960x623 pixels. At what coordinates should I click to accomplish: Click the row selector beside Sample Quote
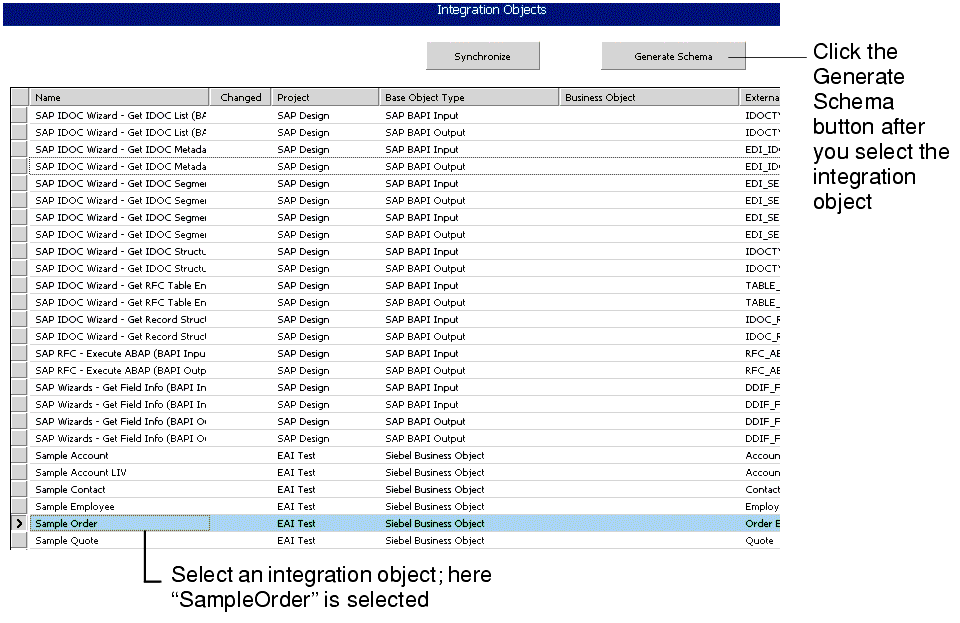(x=20, y=540)
